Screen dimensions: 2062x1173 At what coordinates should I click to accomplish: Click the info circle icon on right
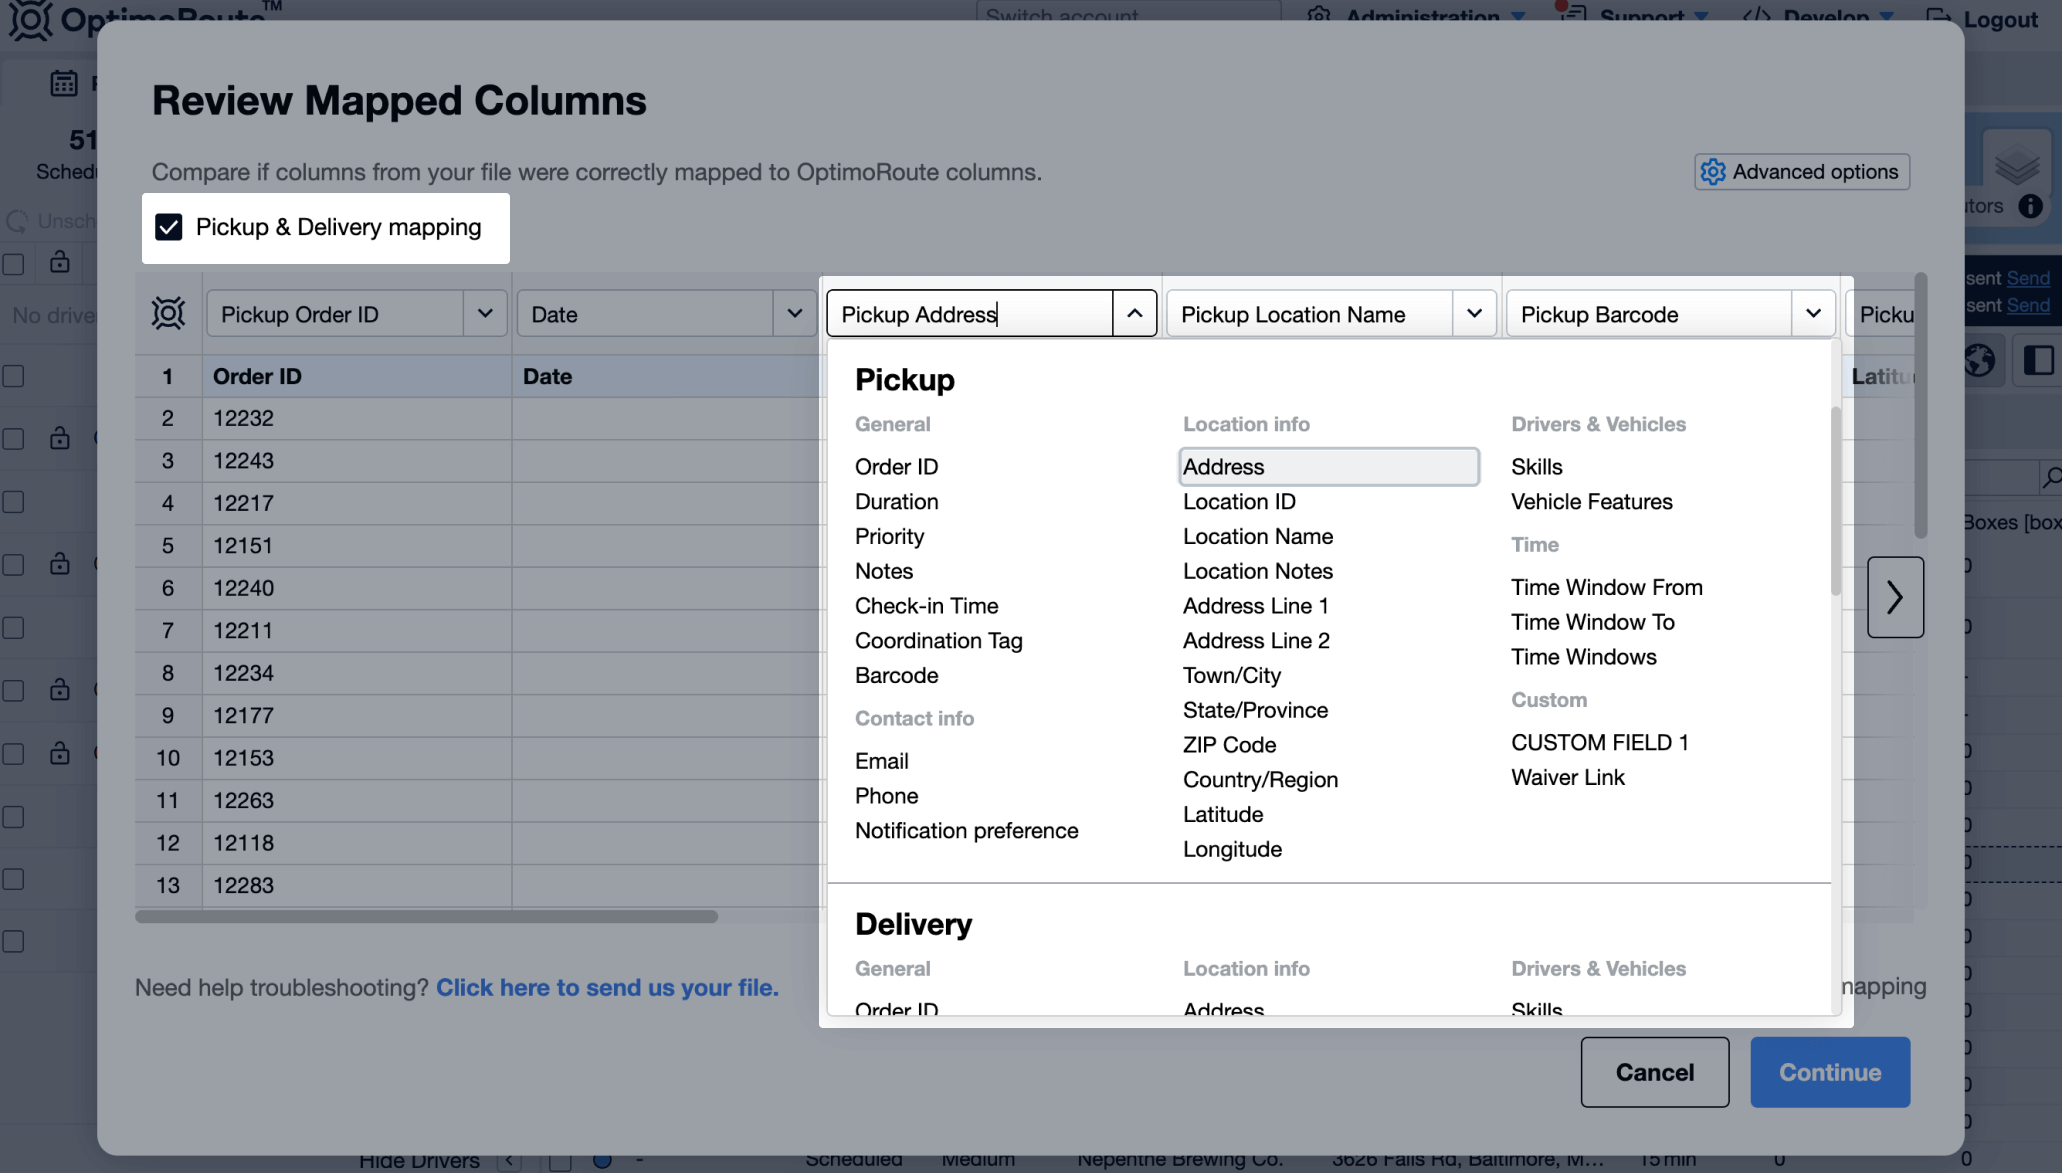point(2030,206)
